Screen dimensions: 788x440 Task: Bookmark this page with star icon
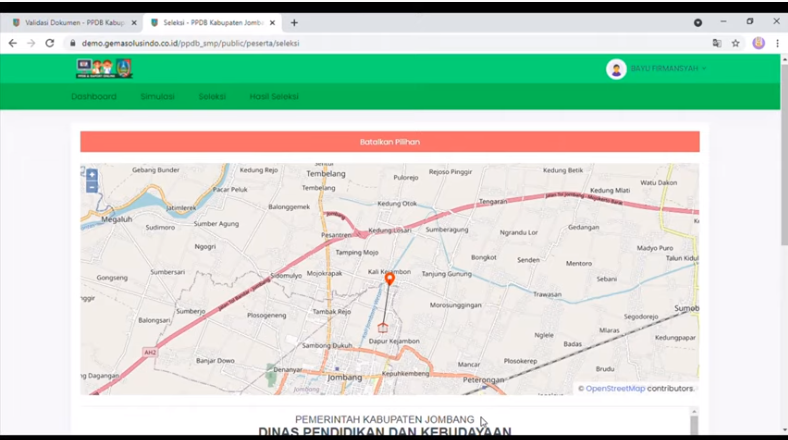coord(736,43)
